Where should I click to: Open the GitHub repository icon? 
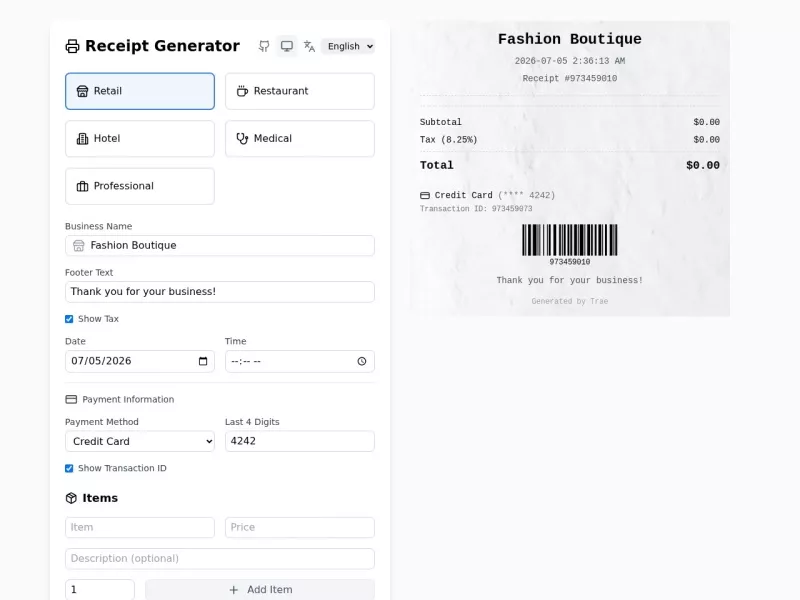pos(264,46)
